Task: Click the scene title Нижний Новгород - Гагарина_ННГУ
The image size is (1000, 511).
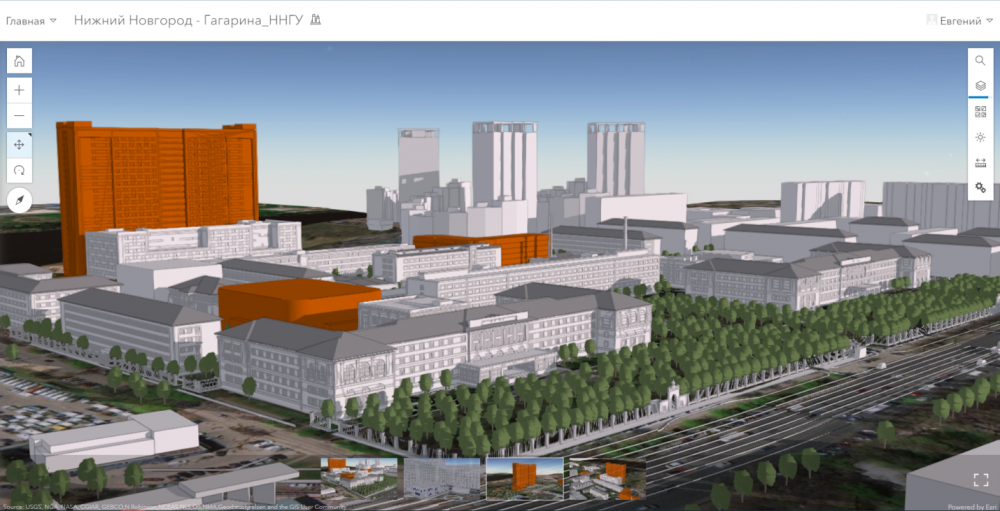Action: click(189, 20)
